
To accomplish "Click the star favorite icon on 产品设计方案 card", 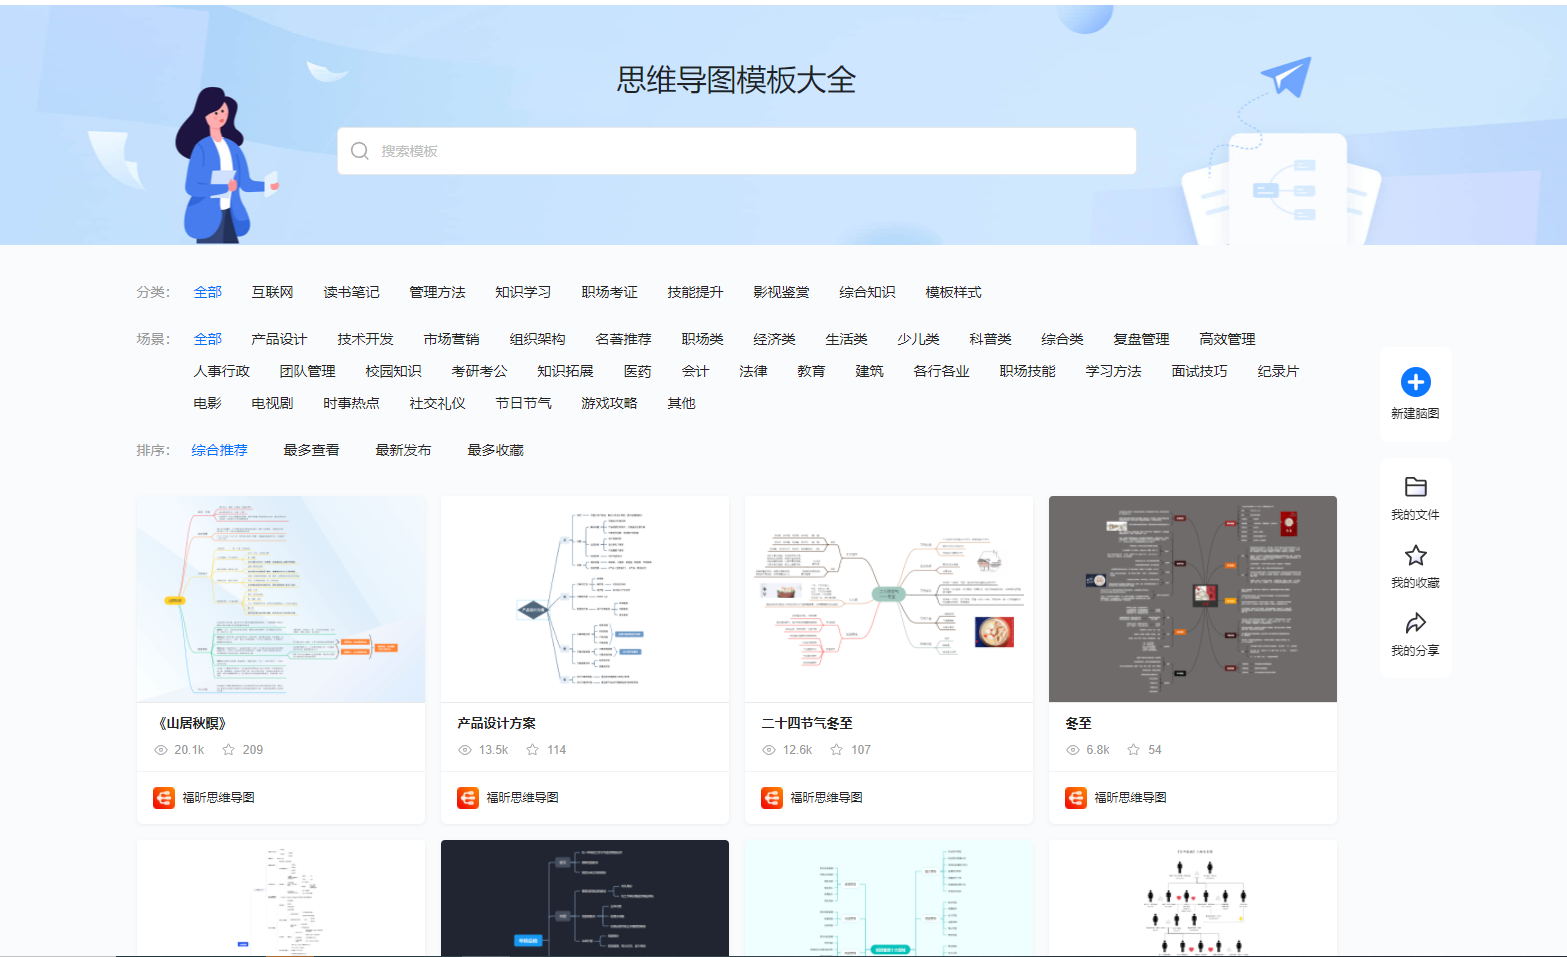I will [x=533, y=750].
